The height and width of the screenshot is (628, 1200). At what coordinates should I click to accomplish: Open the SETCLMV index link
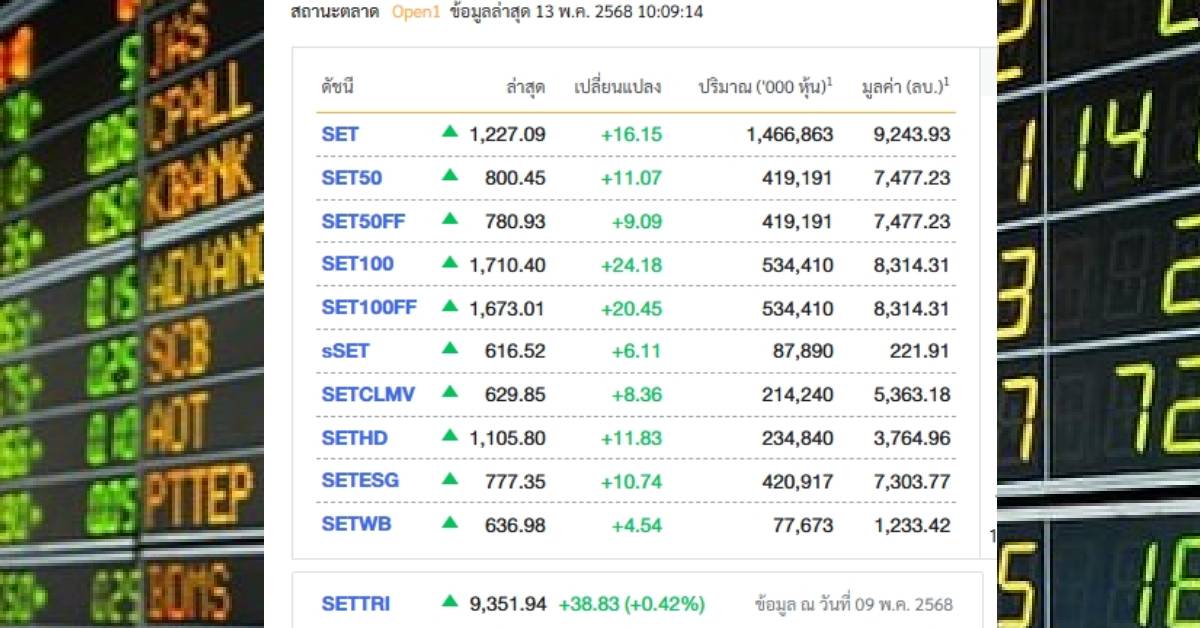pos(368,394)
